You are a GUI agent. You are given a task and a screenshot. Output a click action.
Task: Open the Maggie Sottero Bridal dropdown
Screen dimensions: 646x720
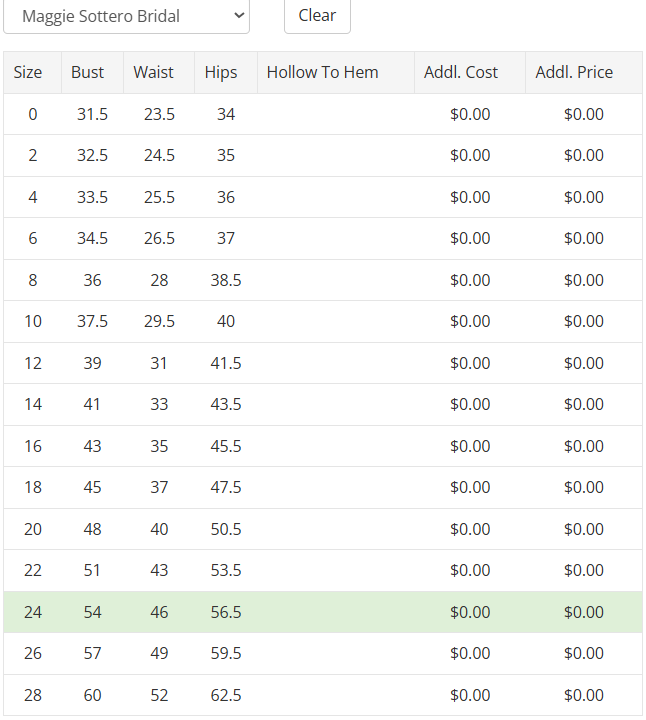pos(126,16)
